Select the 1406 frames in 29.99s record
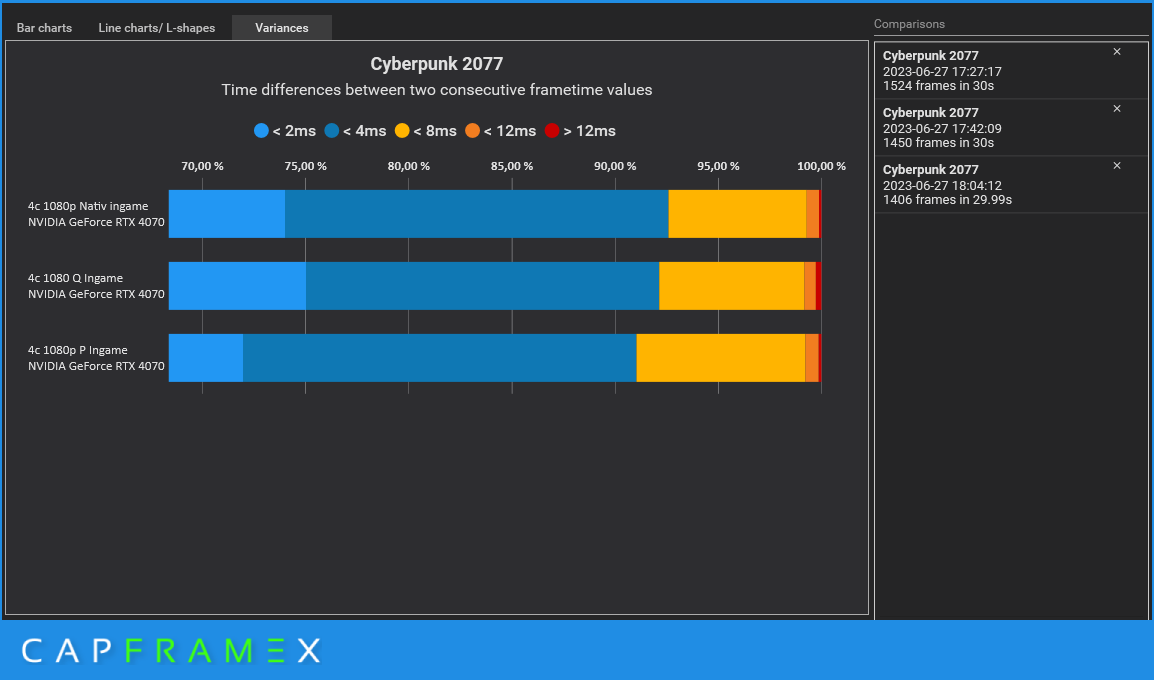The width and height of the screenshot is (1154, 680). [x=1010, y=185]
